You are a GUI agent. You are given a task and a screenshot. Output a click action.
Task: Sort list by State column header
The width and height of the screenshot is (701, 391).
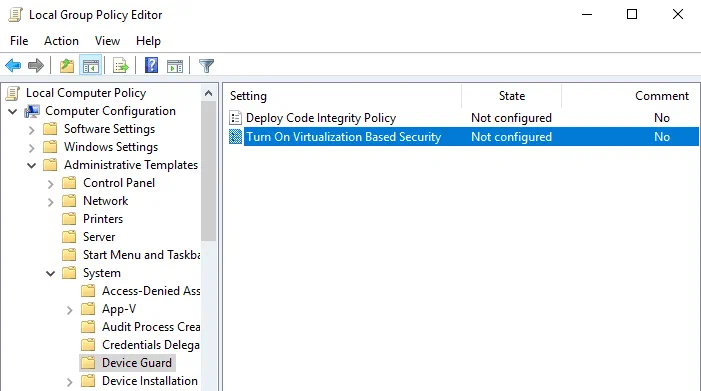(x=511, y=96)
